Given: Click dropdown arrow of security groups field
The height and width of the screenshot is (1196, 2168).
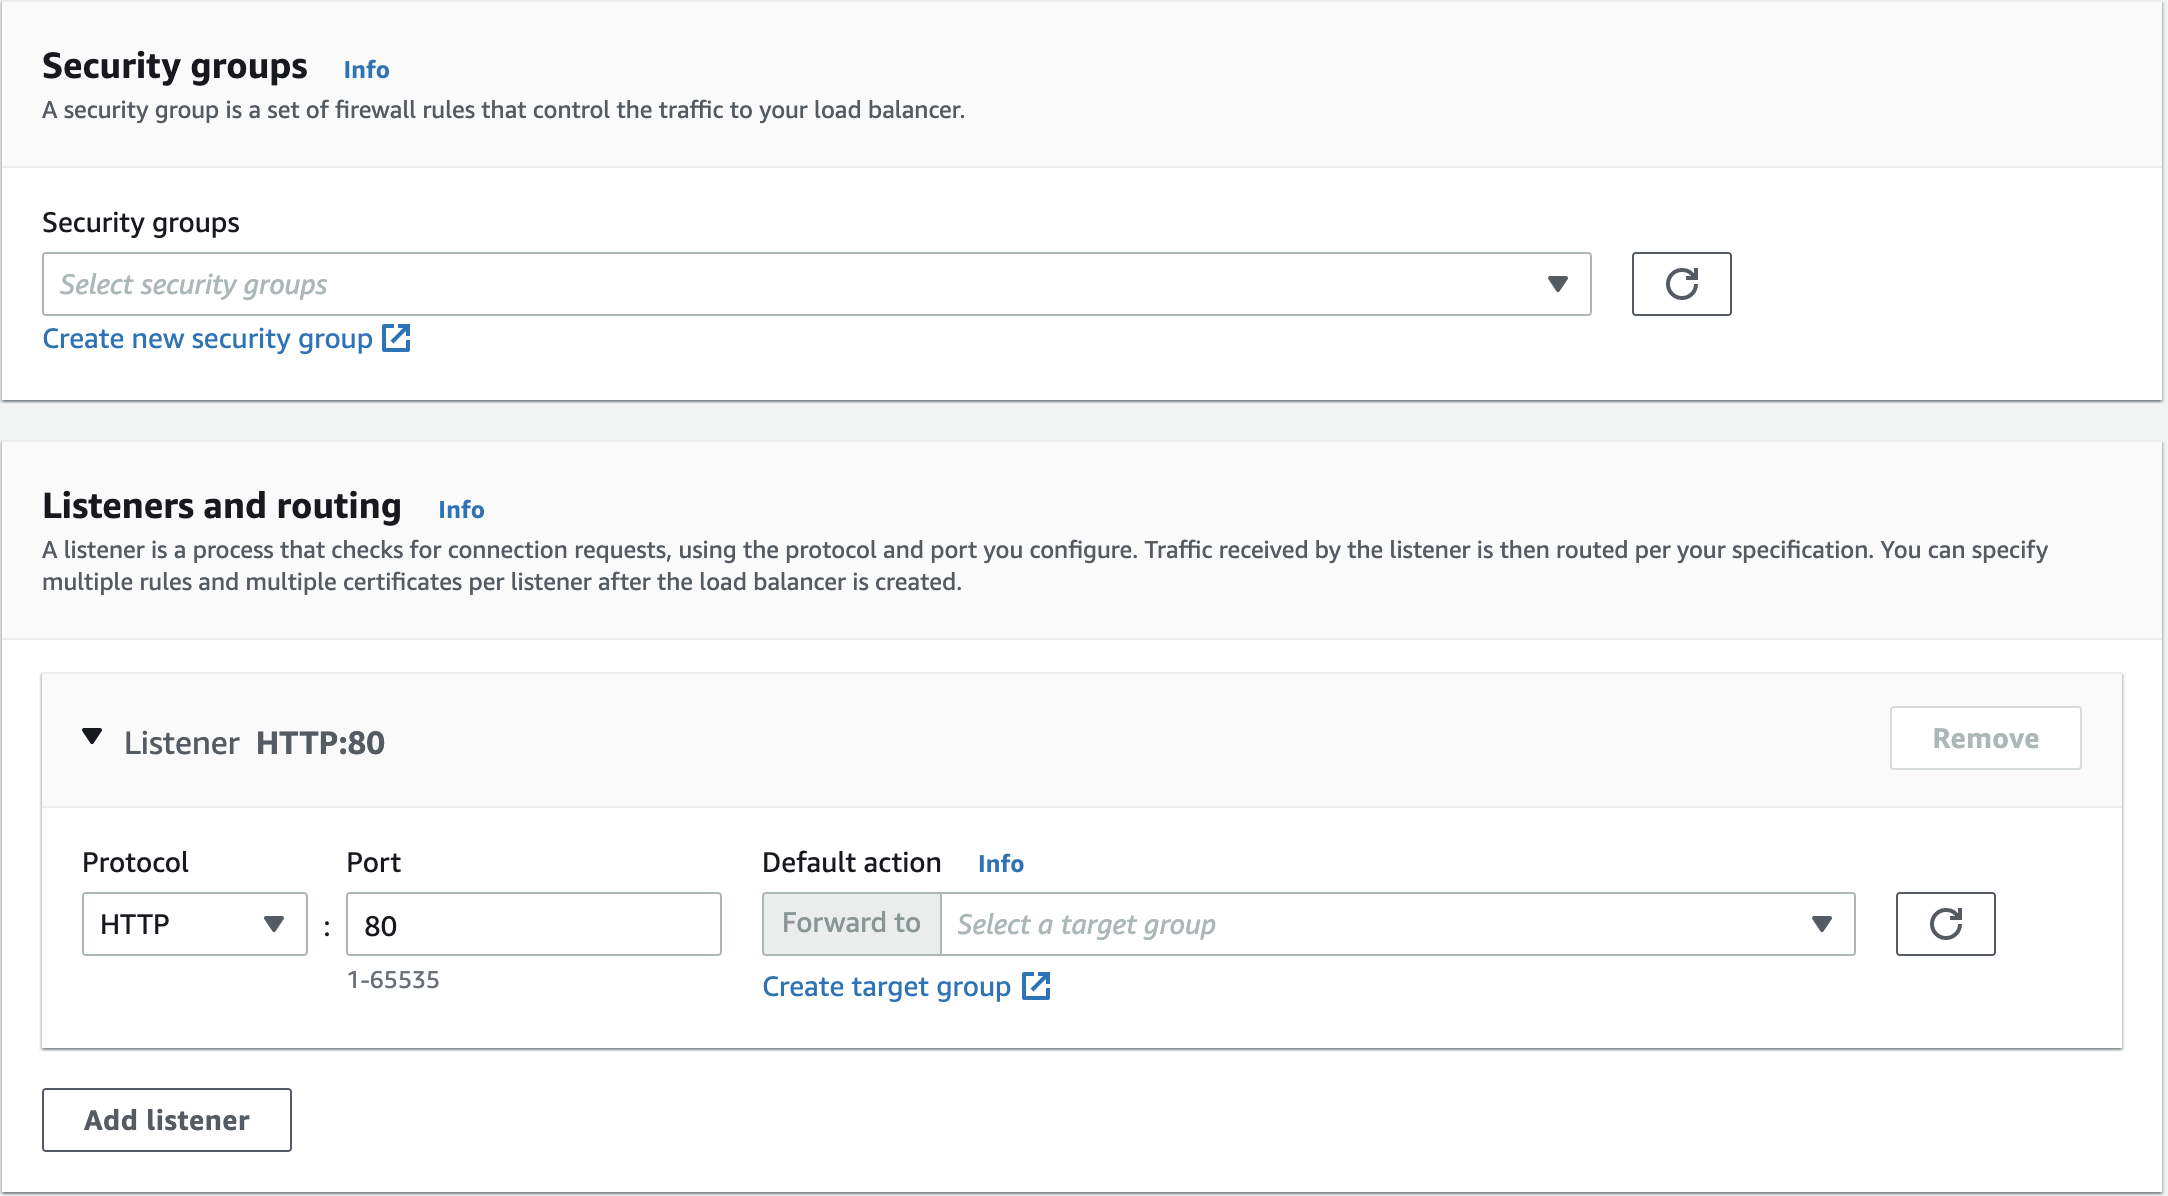Looking at the screenshot, I should pos(1557,284).
